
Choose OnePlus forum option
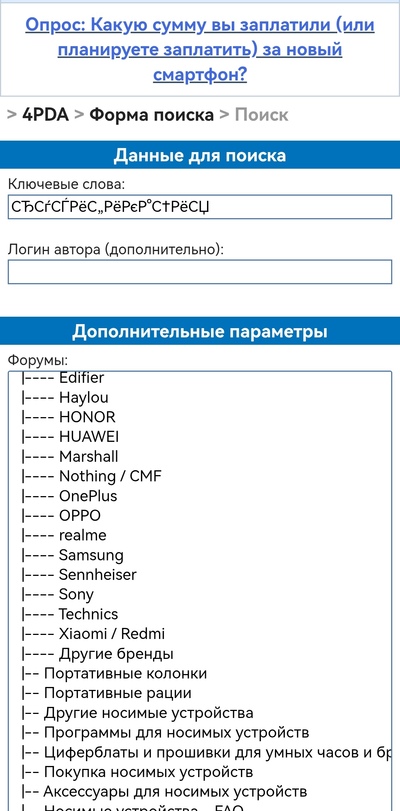click(200, 496)
